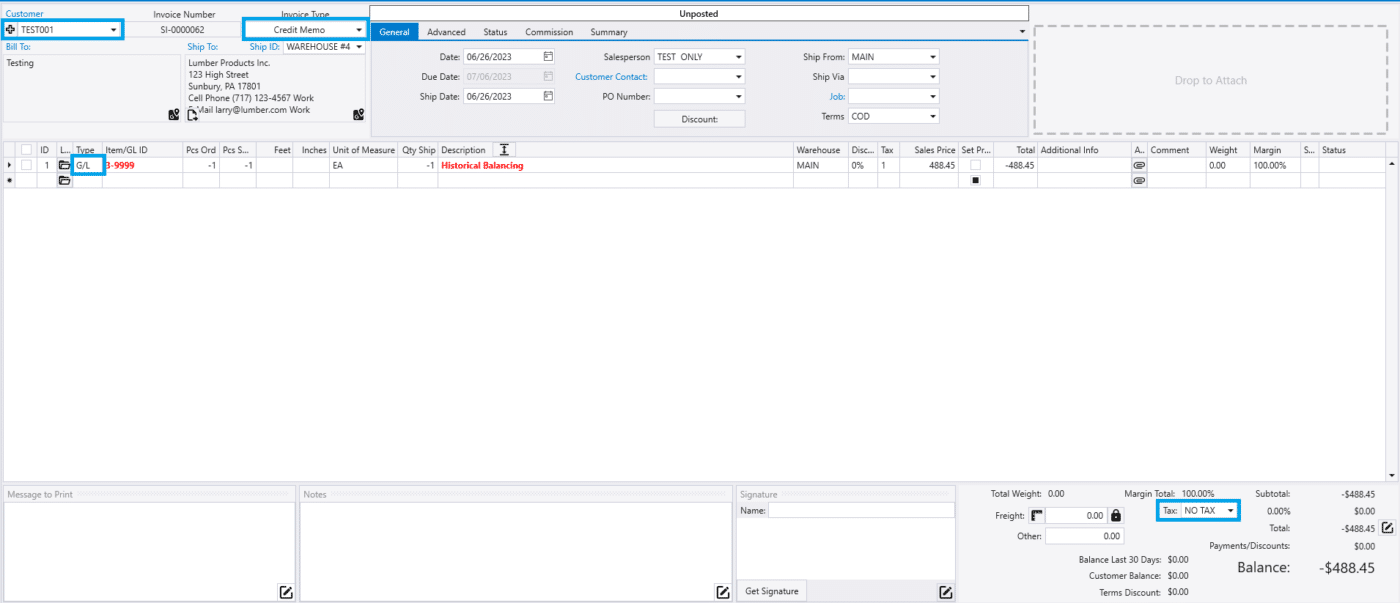1400x603 pixels.
Task: Click the Discount button
Action: pos(700,119)
